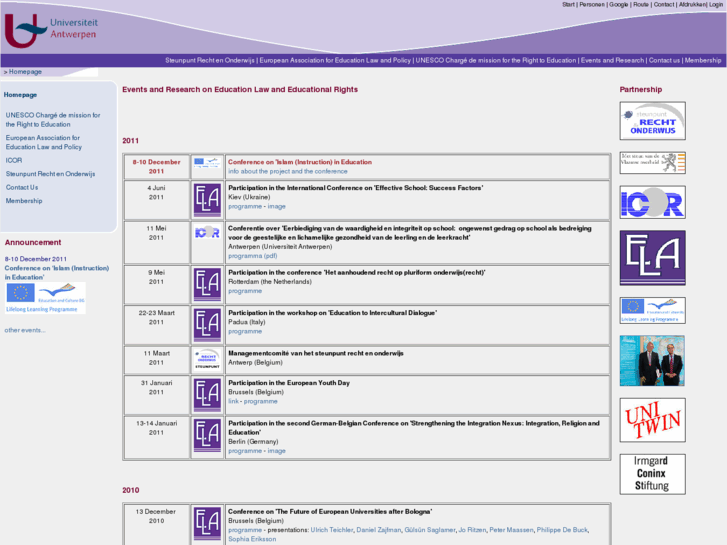Open UNESCO Chargé de mission in top navigation bar

496,60
